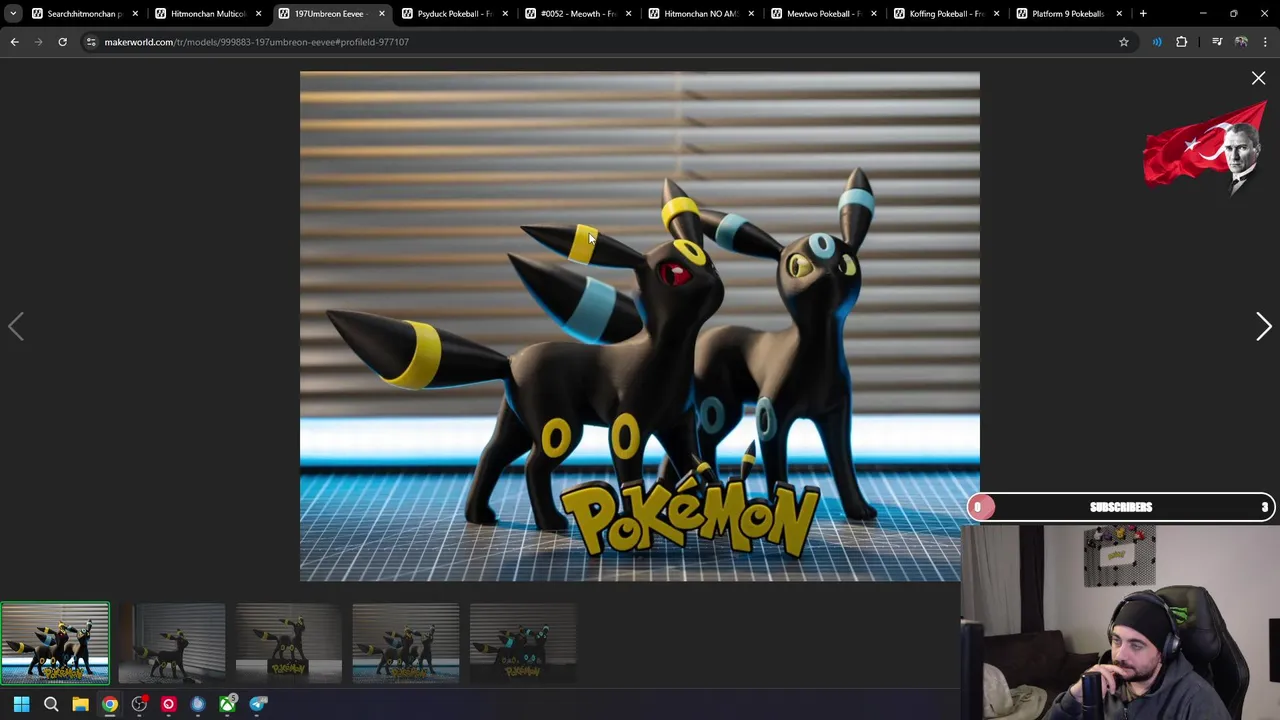Close the Psyduck Pokeball tab
This screenshot has height=720, width=1280.
[504, 14]
